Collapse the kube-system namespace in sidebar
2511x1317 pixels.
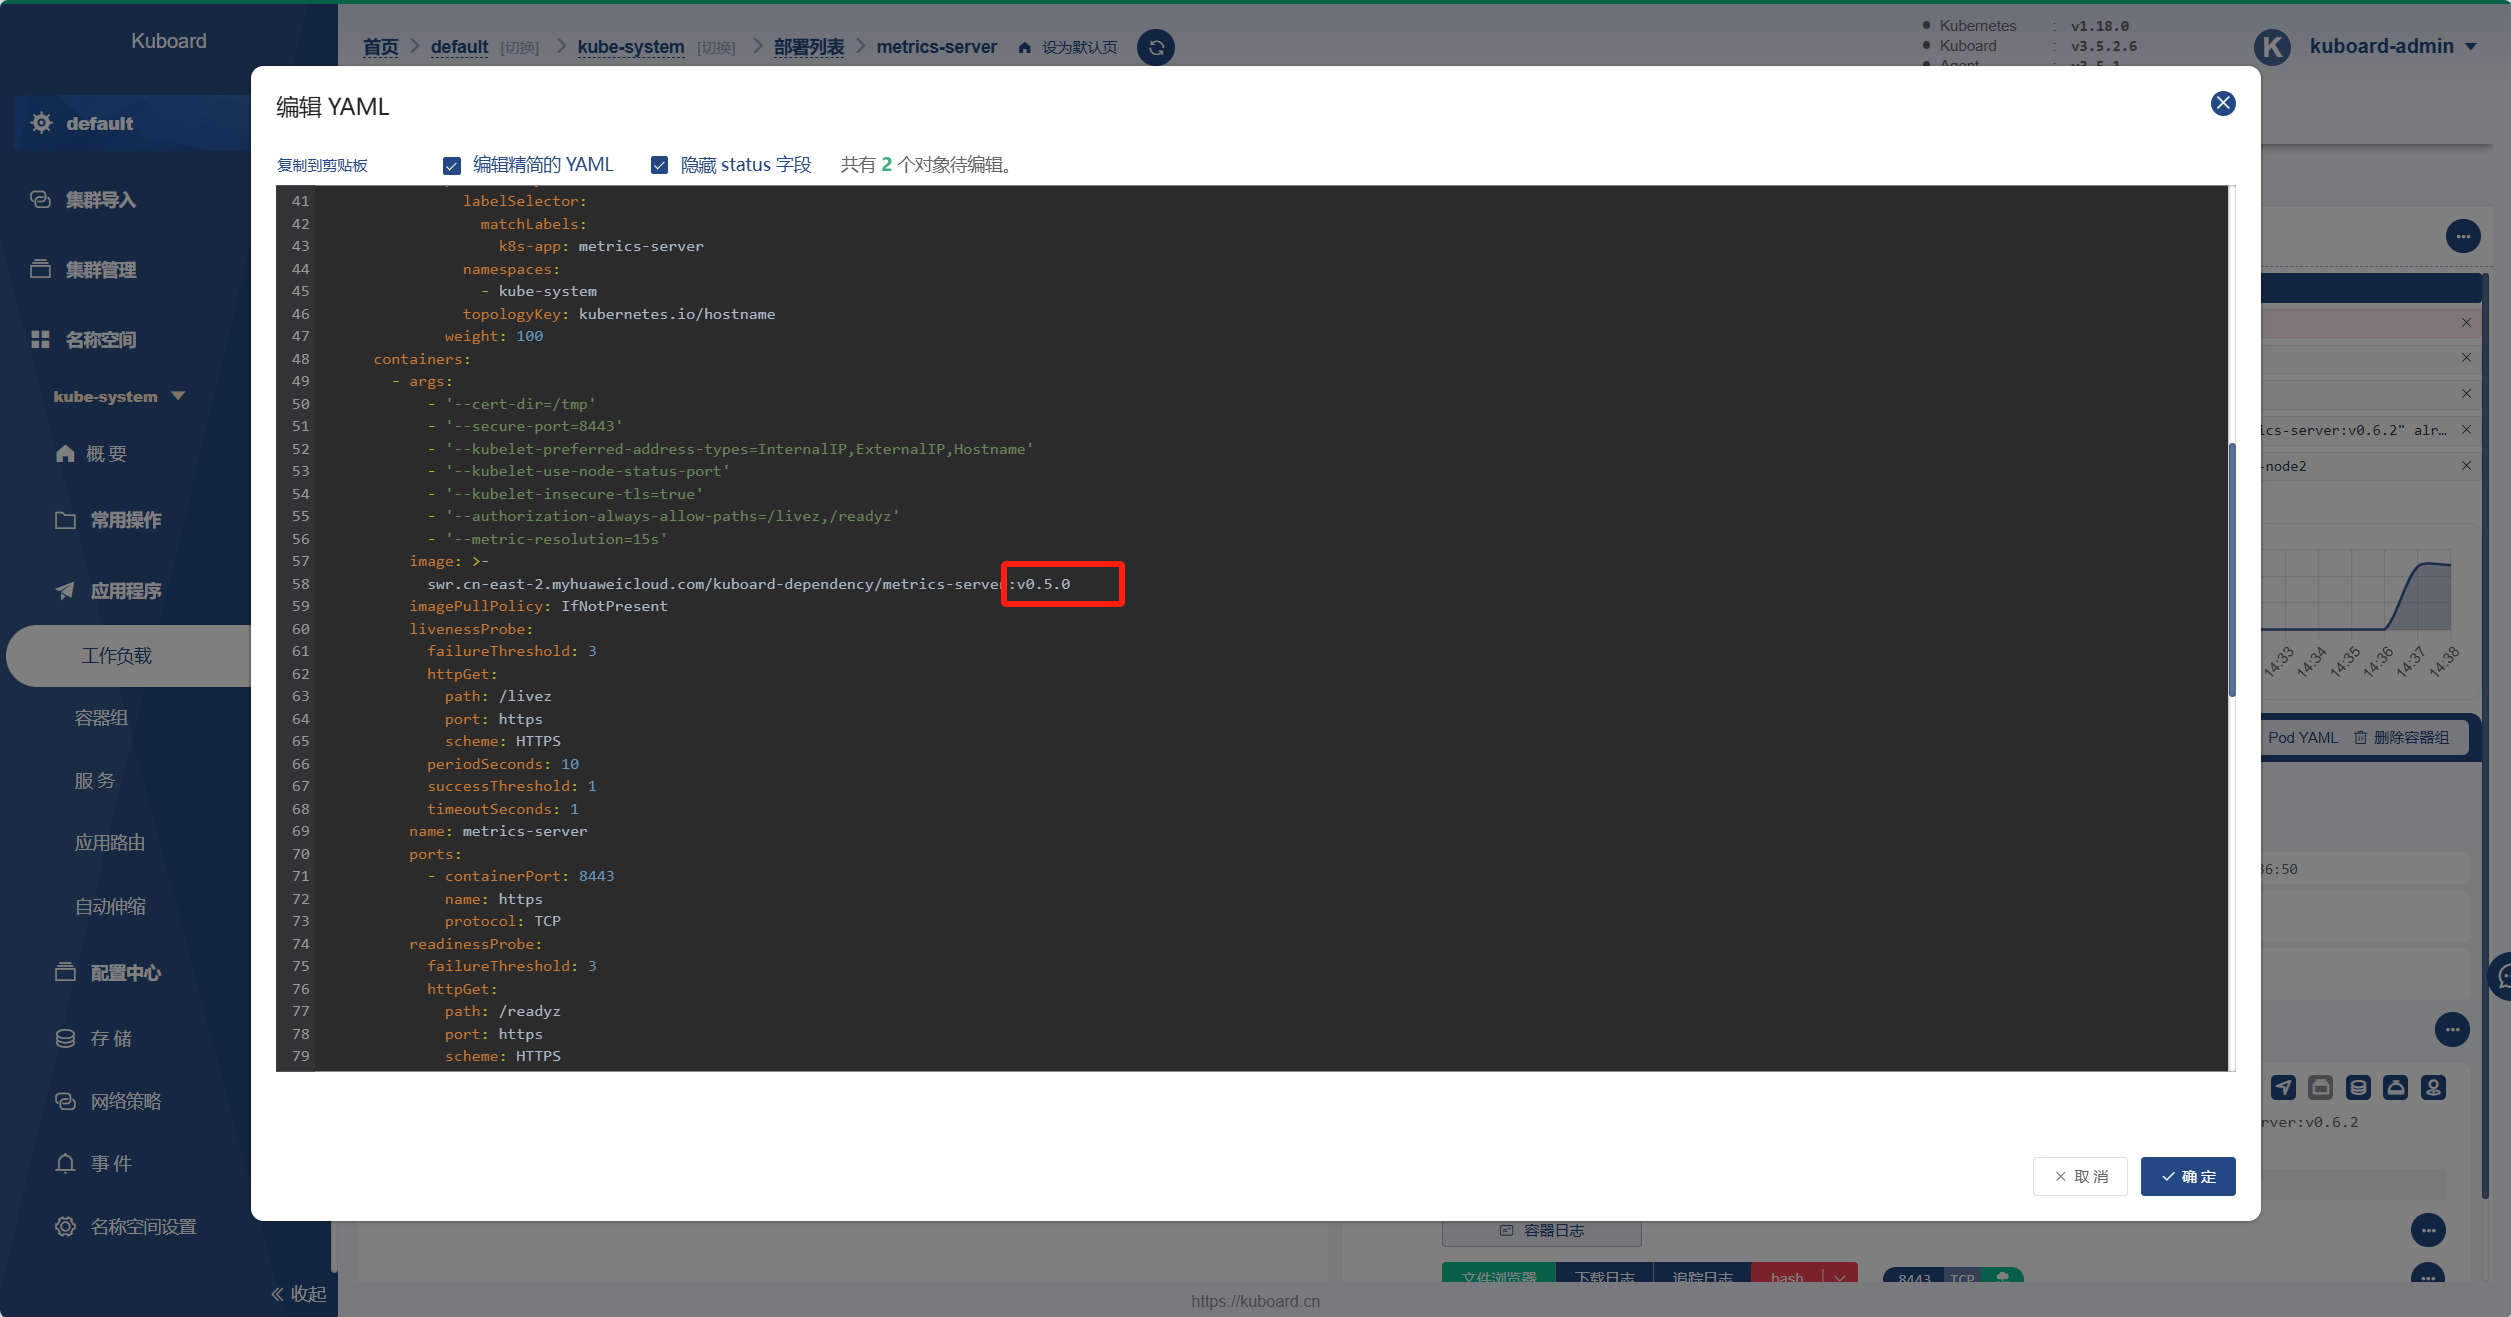(x=178, y=396)
